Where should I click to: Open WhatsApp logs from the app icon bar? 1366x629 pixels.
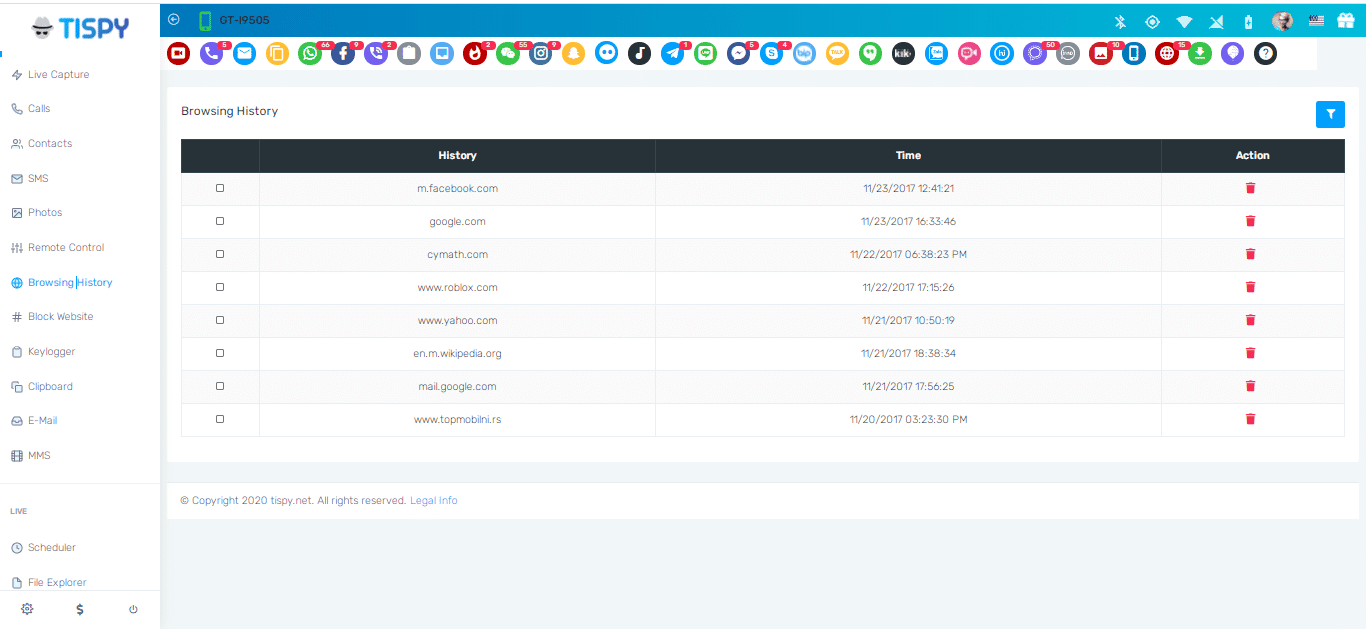310,54
